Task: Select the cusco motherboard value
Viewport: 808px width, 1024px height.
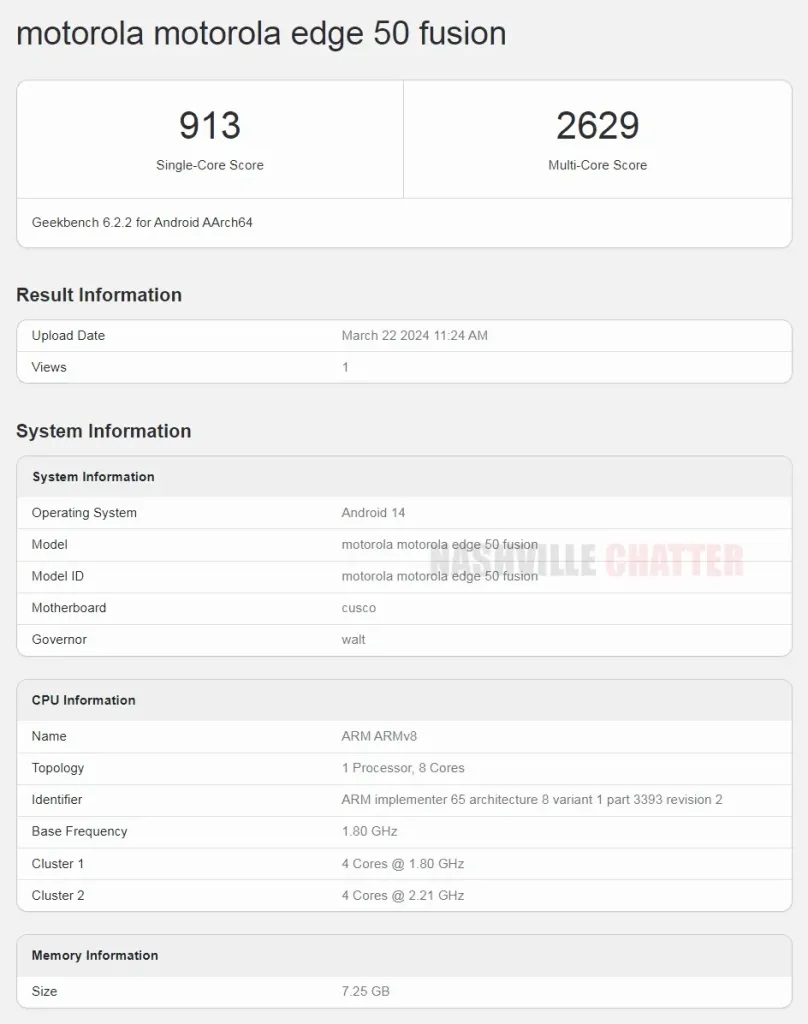Action: pos(359,608)
